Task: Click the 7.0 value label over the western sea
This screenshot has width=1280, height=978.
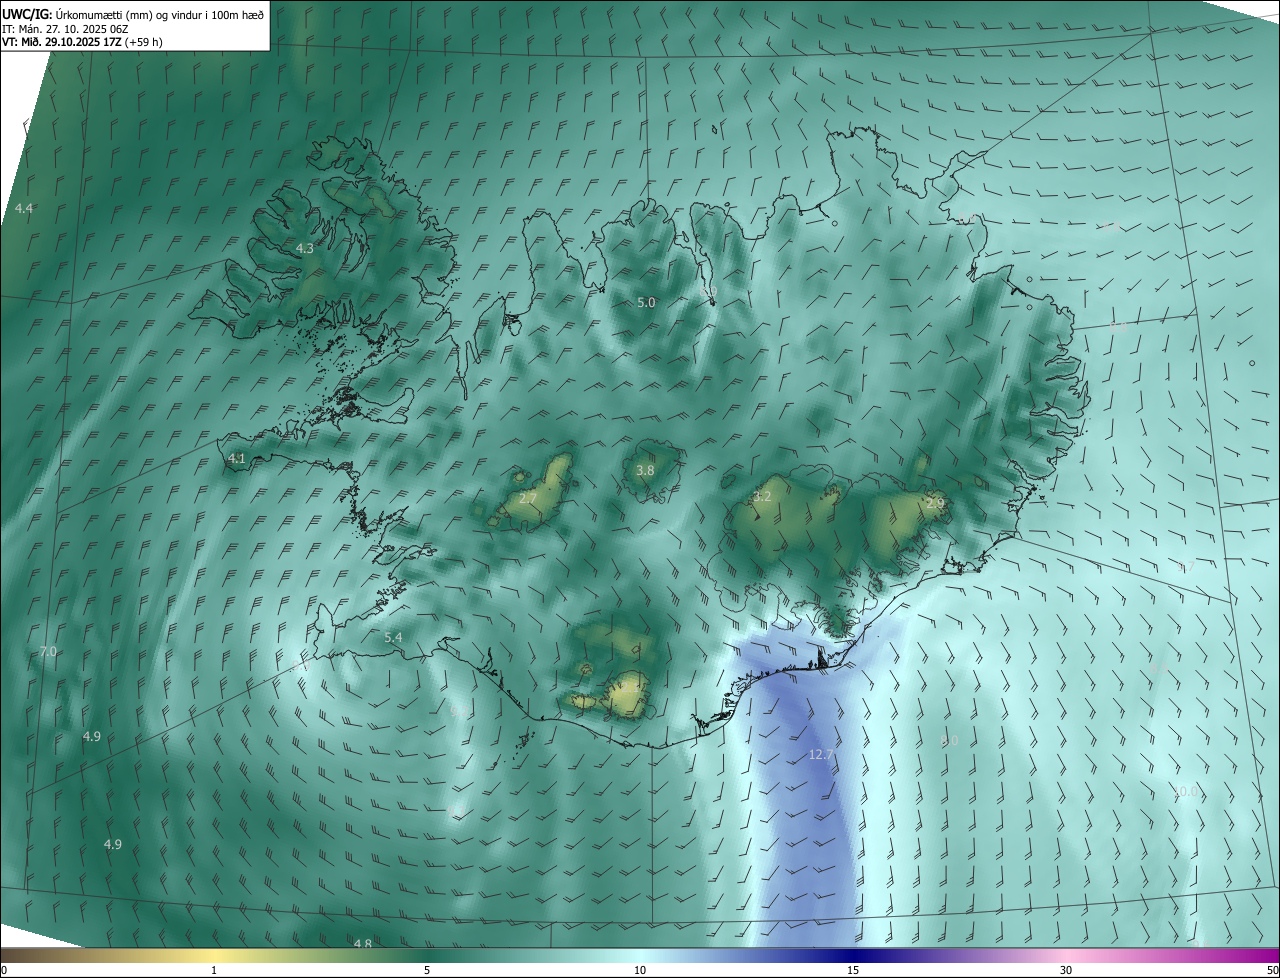Action: point(48,651)
